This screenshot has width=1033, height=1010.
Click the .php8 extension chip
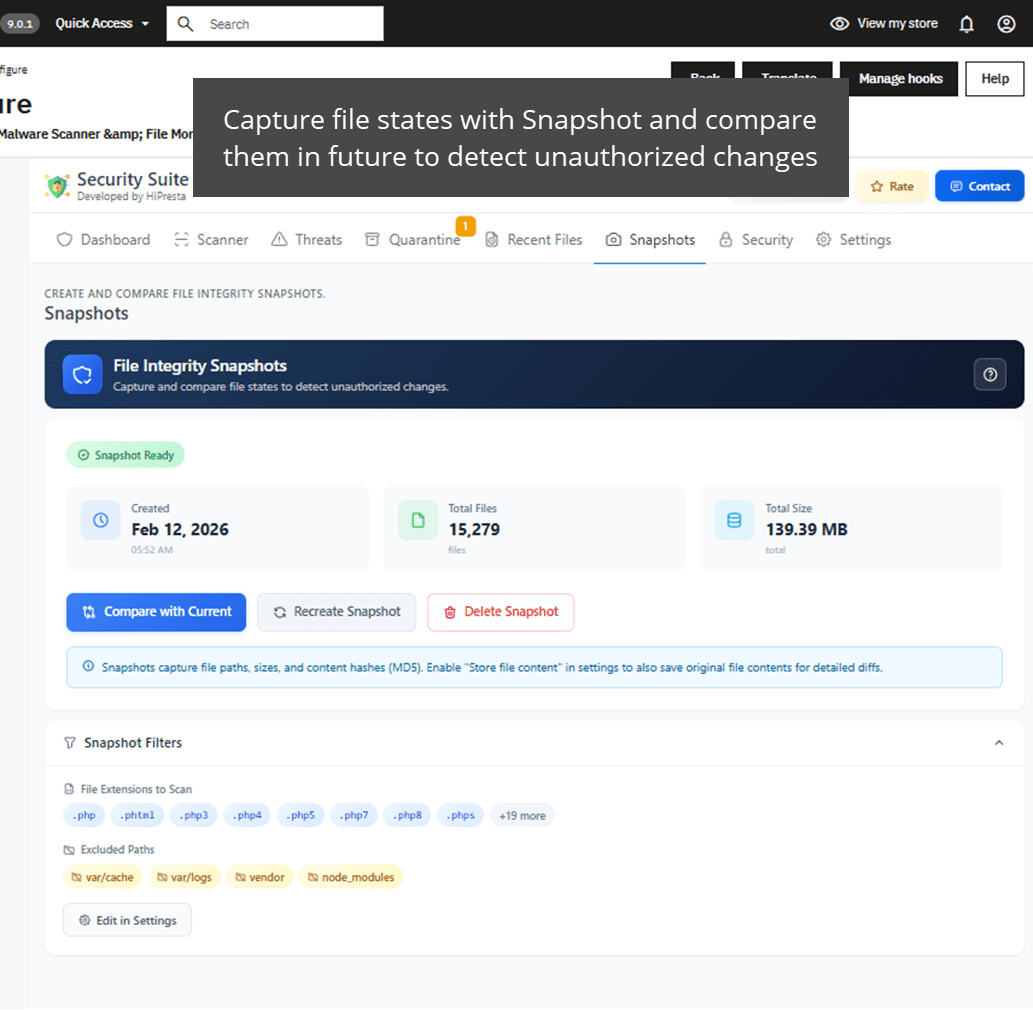406,816
